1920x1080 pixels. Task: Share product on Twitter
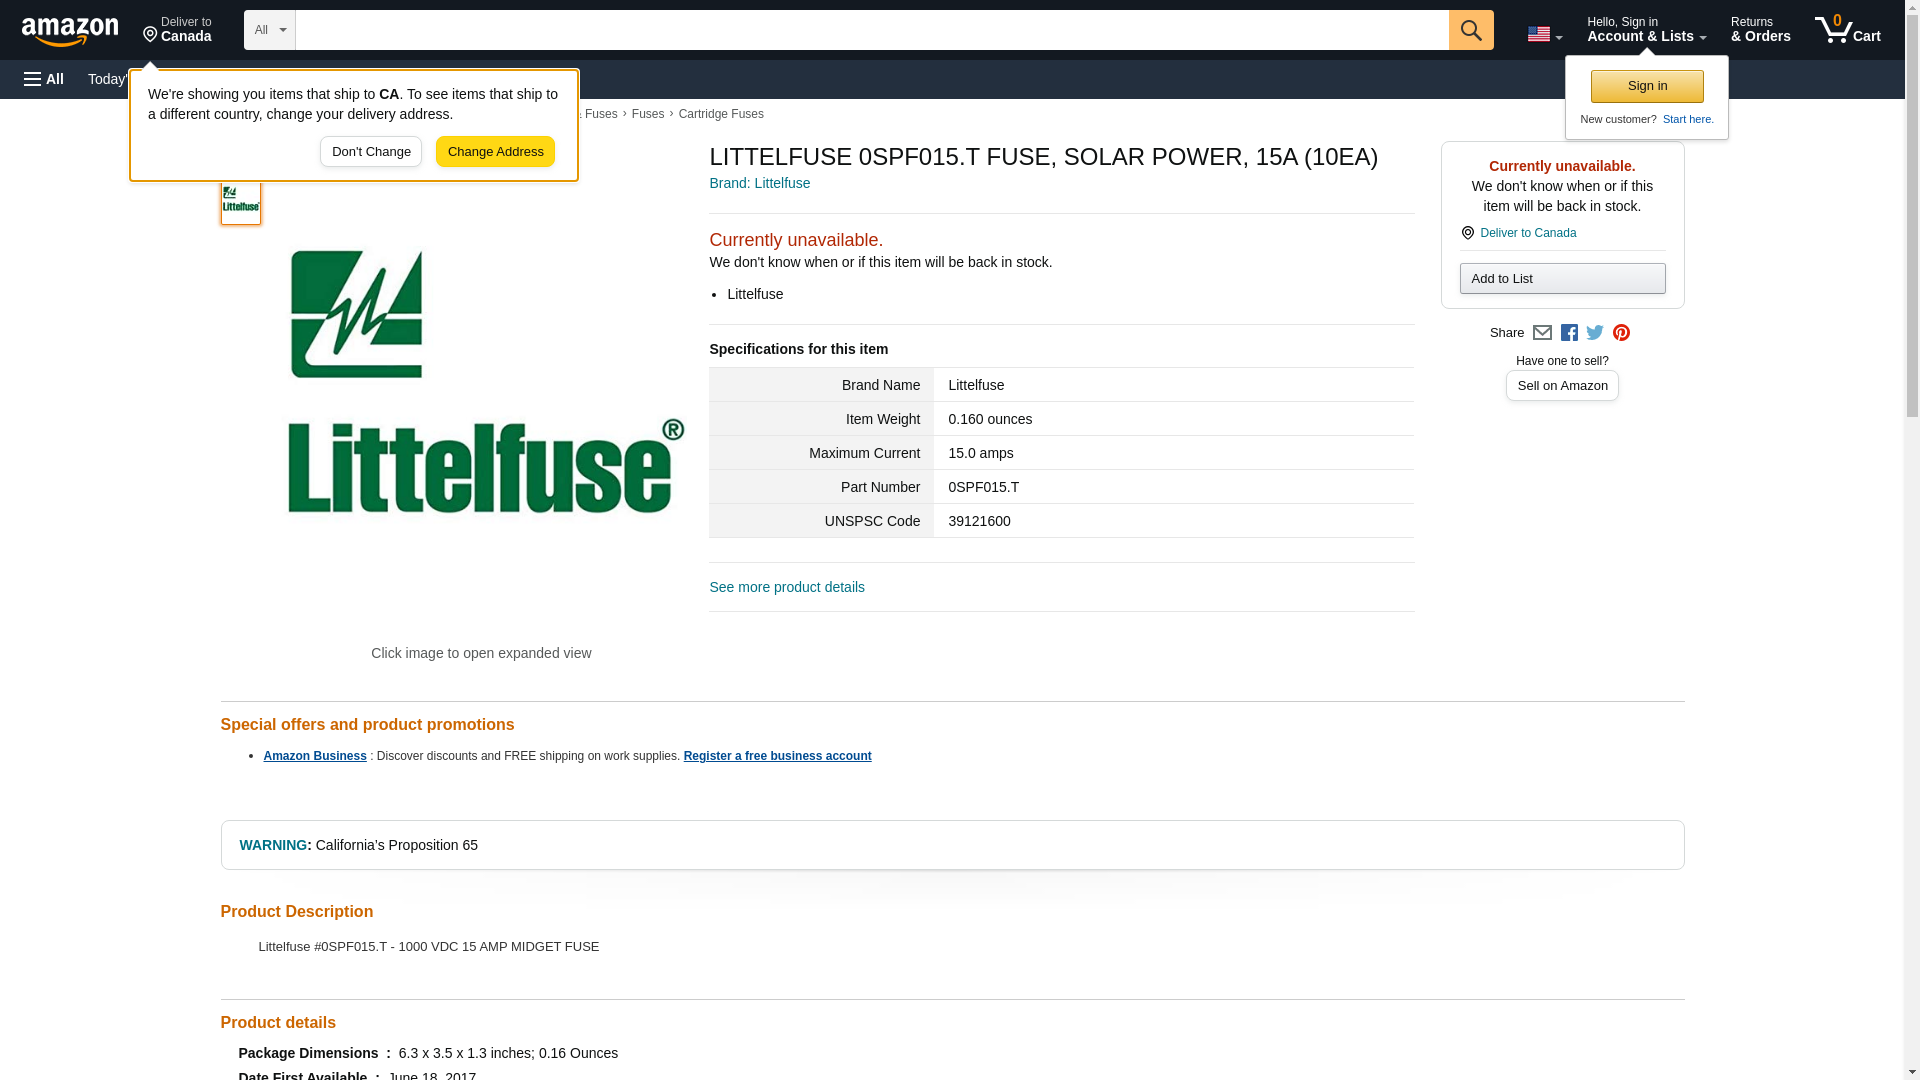(x=1595, y=333)
